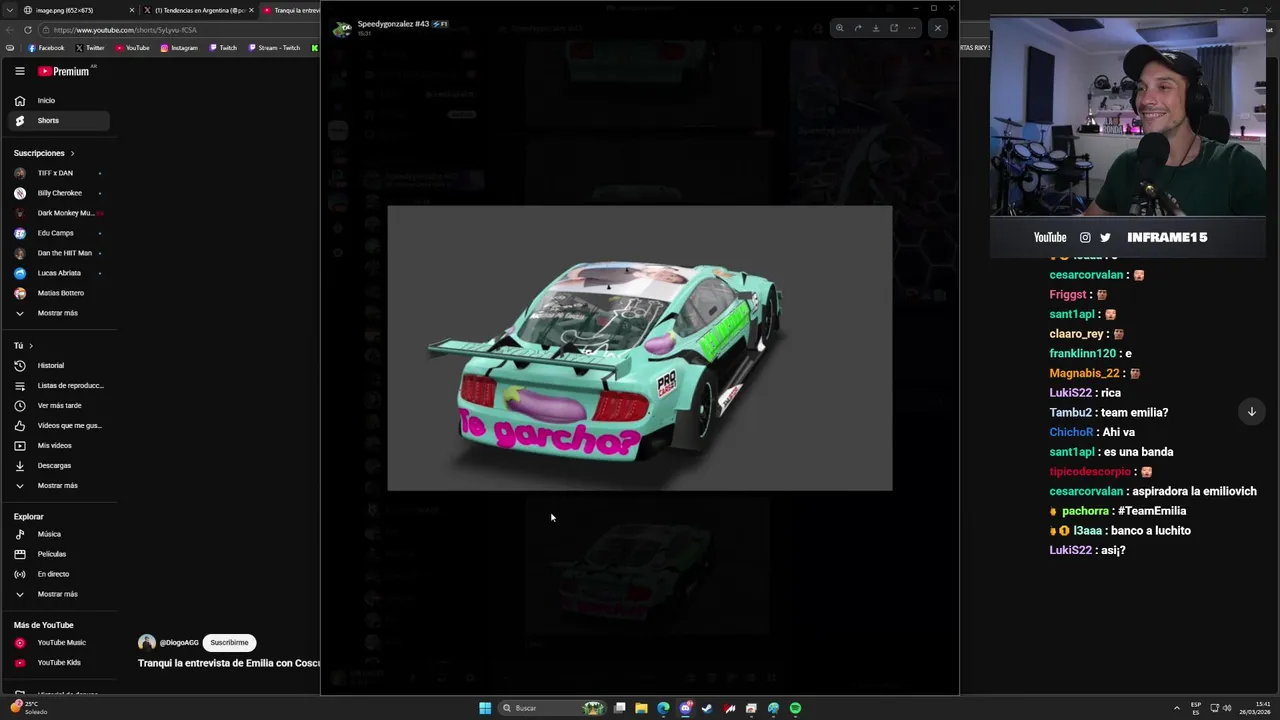
Task: Open Microsoft Edge from taskbar
Action: tap(663, 708)
